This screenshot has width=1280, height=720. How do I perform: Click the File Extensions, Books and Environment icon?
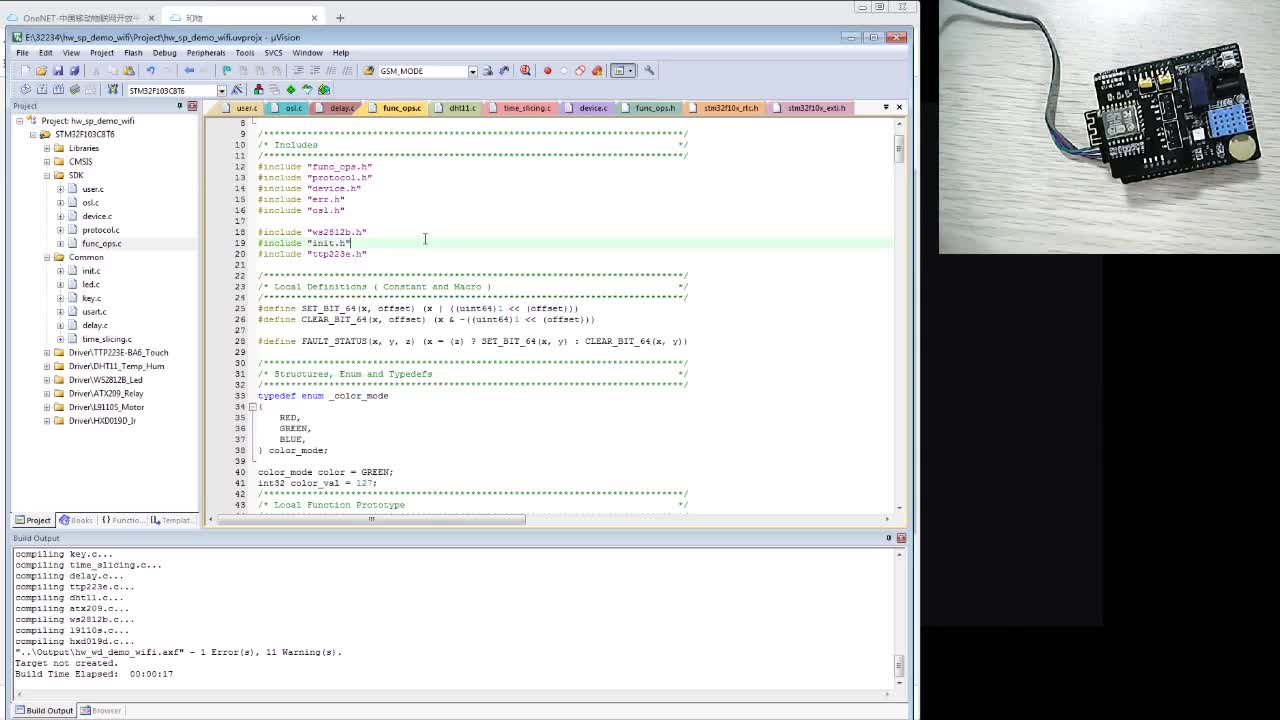point(258,90)
